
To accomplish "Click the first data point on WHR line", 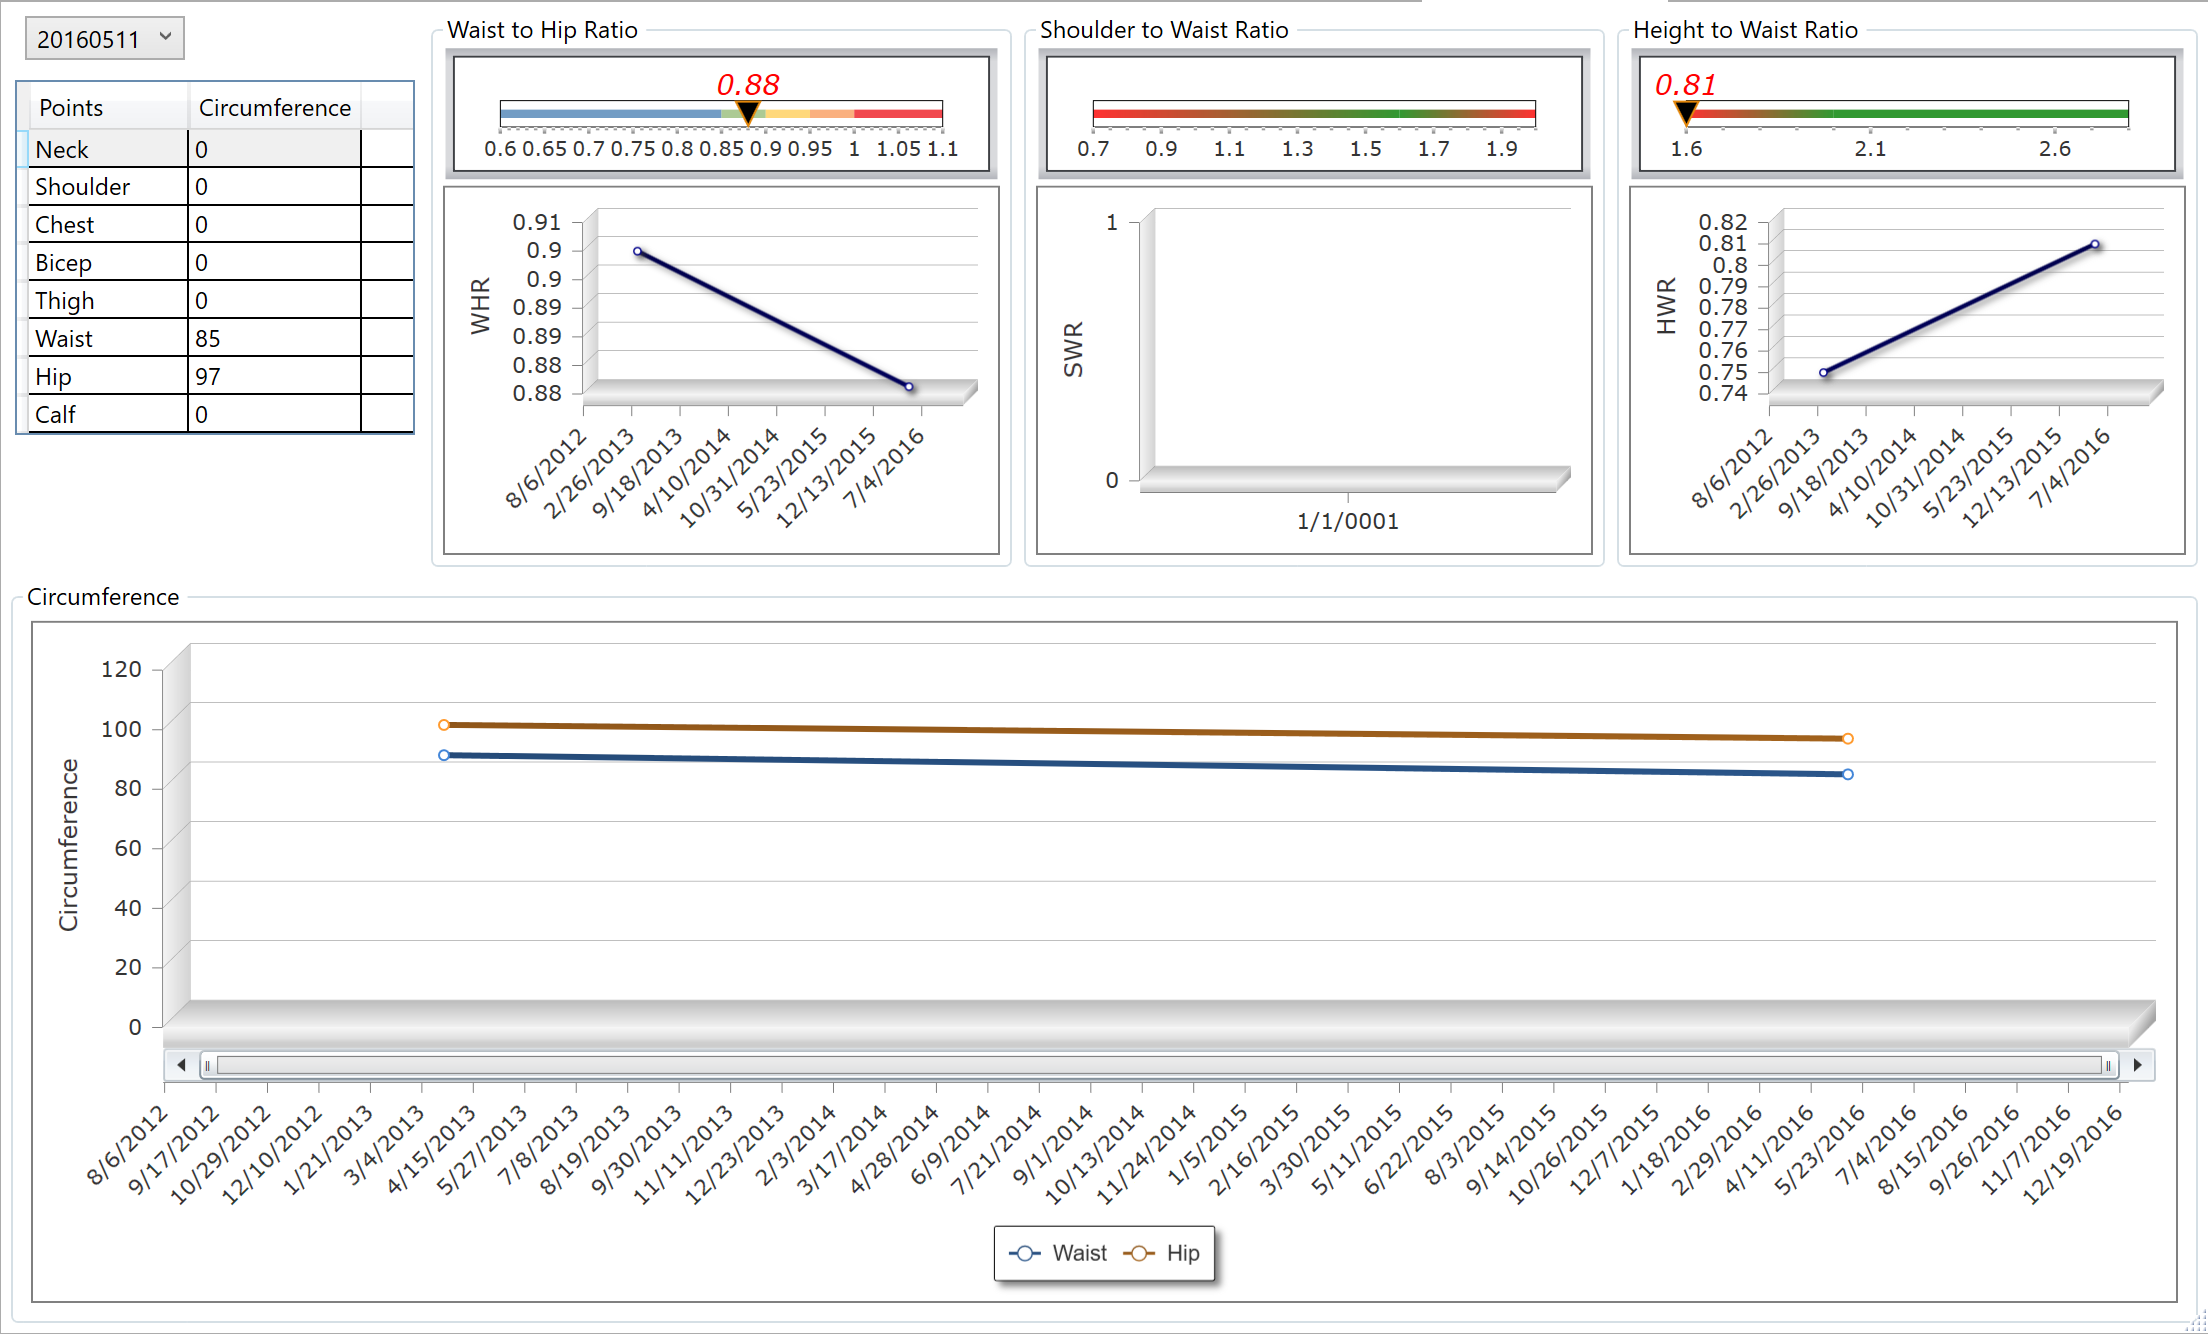I will [638, 251].
